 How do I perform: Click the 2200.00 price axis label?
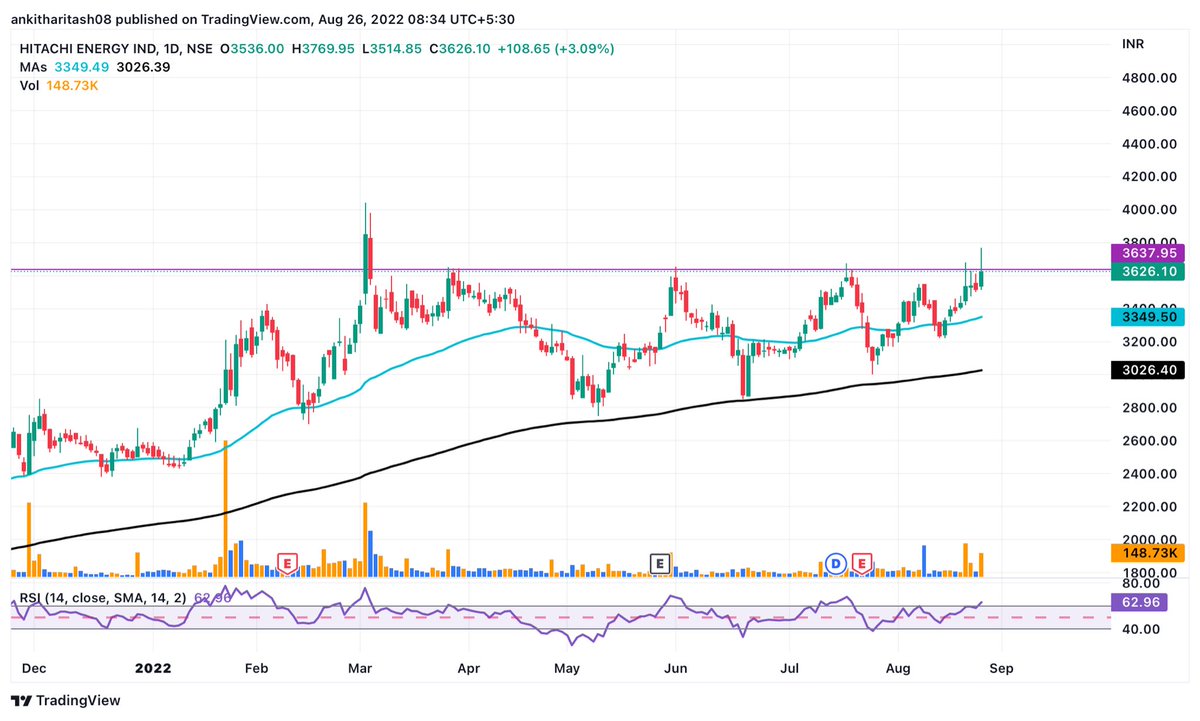[x=1151, y=507]
